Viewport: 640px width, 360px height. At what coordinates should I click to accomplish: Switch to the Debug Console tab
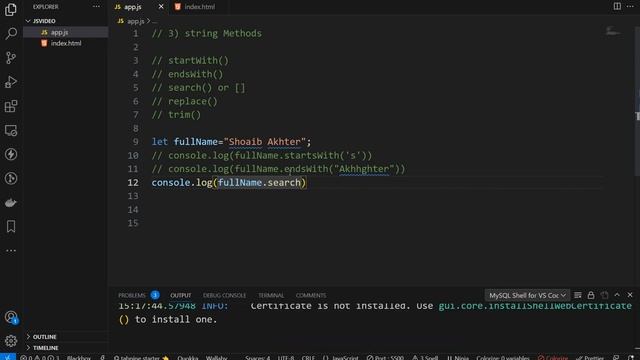pyautogui.click(x=224, y=295)
